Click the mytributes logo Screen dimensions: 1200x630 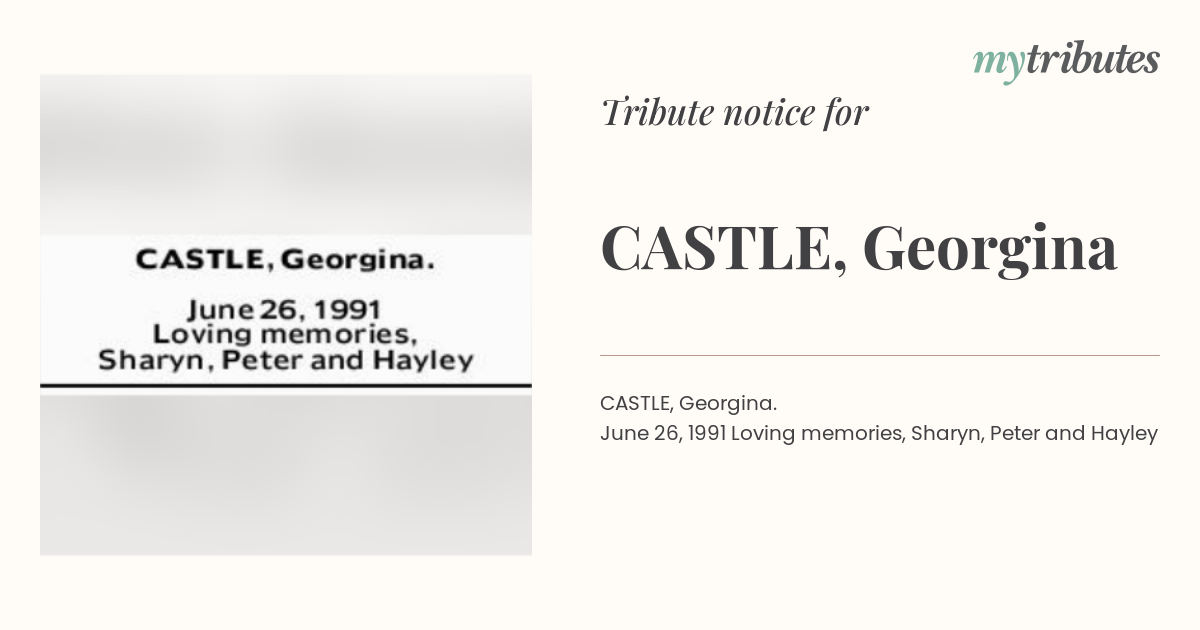pyautogui.click(x=1066, y=61)
